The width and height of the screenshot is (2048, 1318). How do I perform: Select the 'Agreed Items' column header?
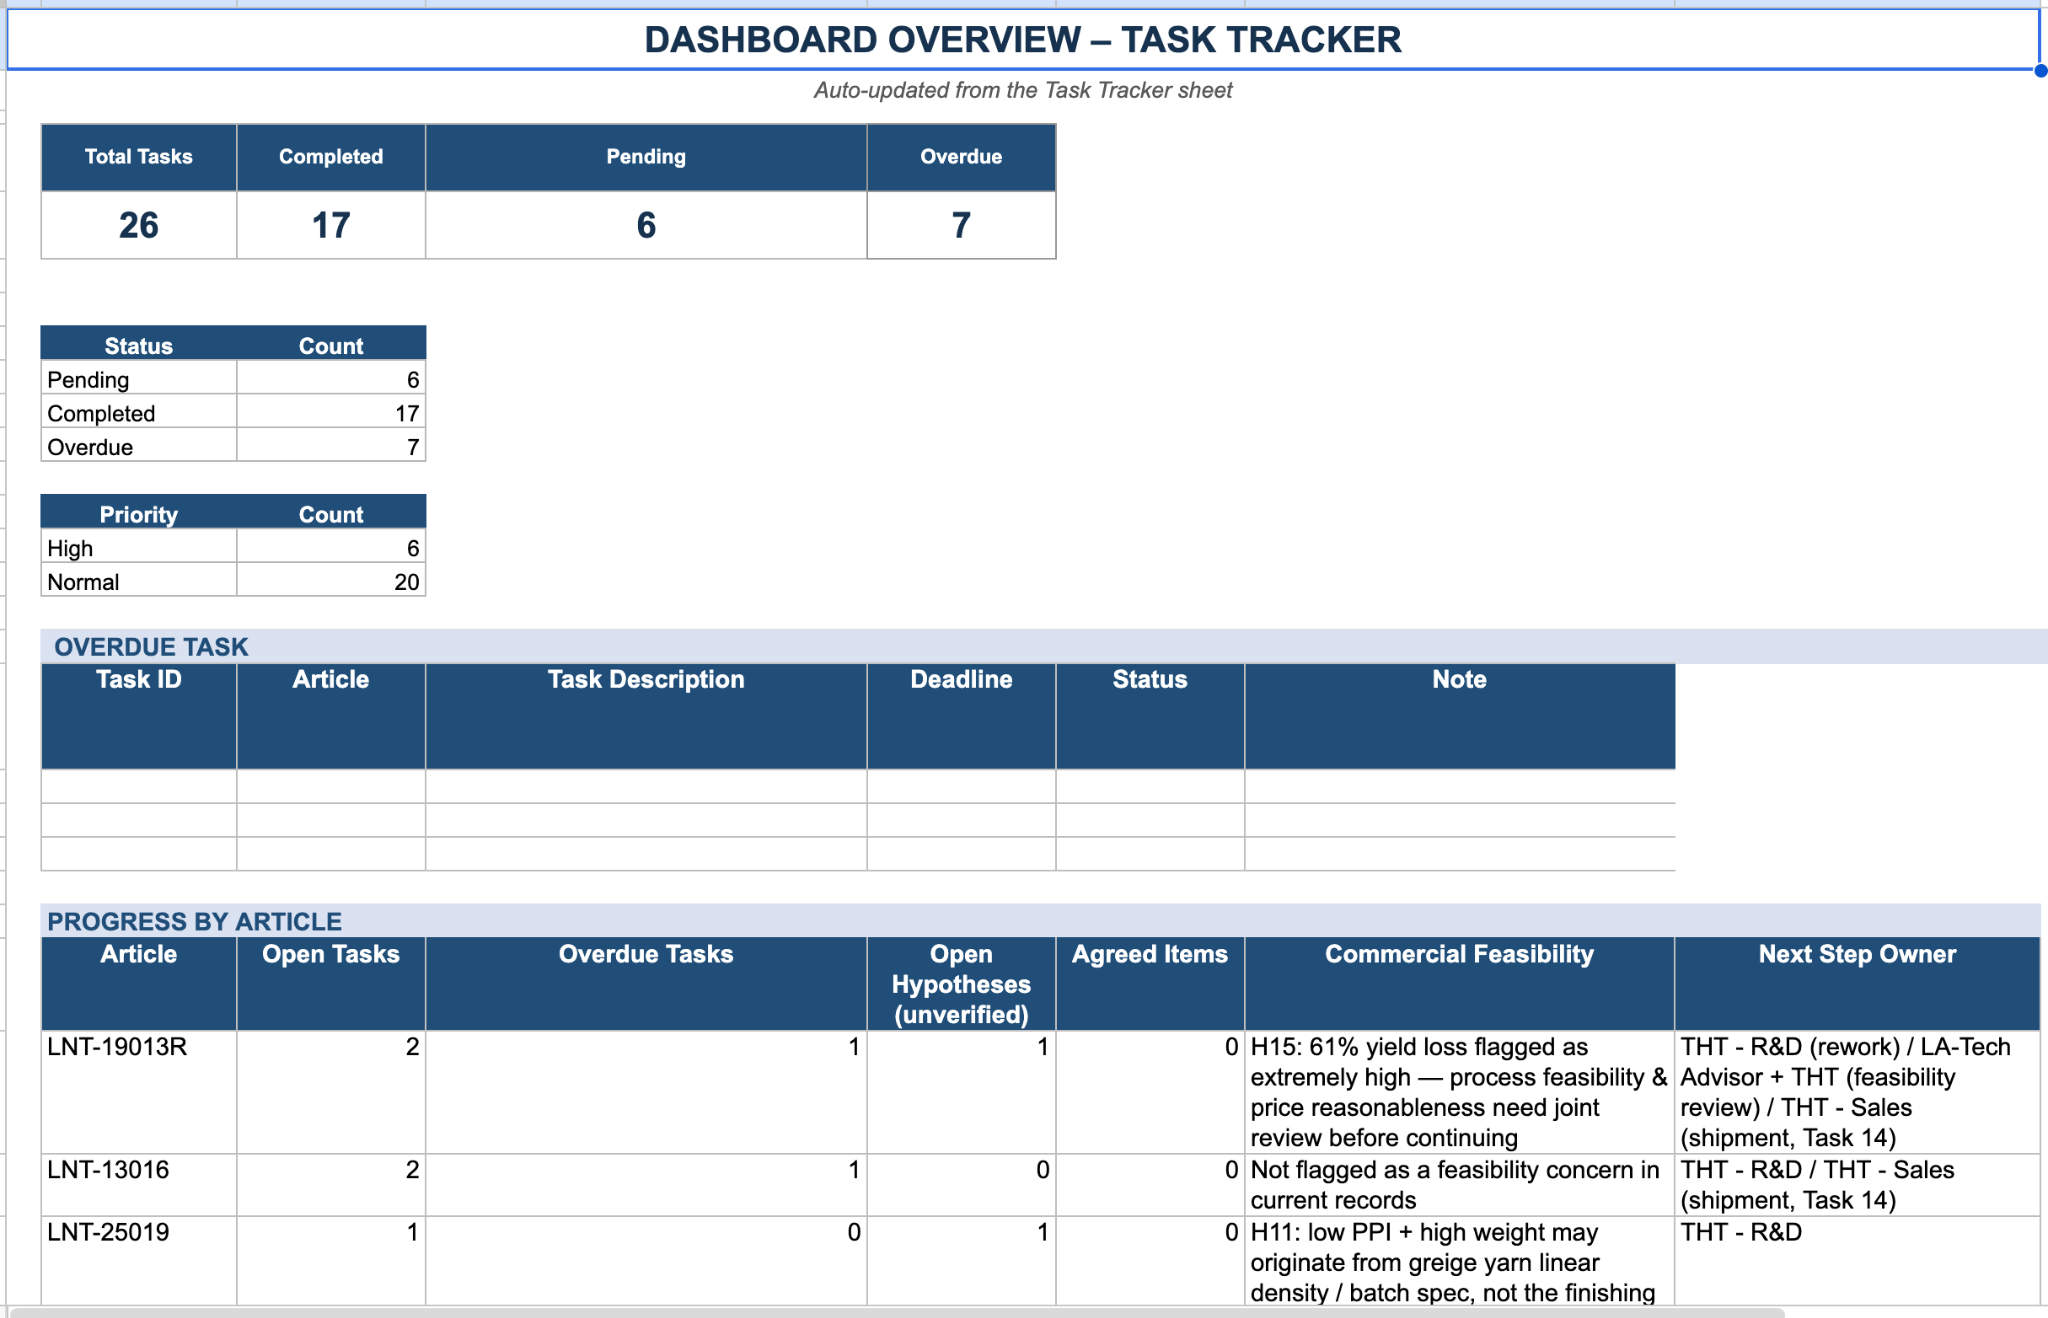[1150, 984]
